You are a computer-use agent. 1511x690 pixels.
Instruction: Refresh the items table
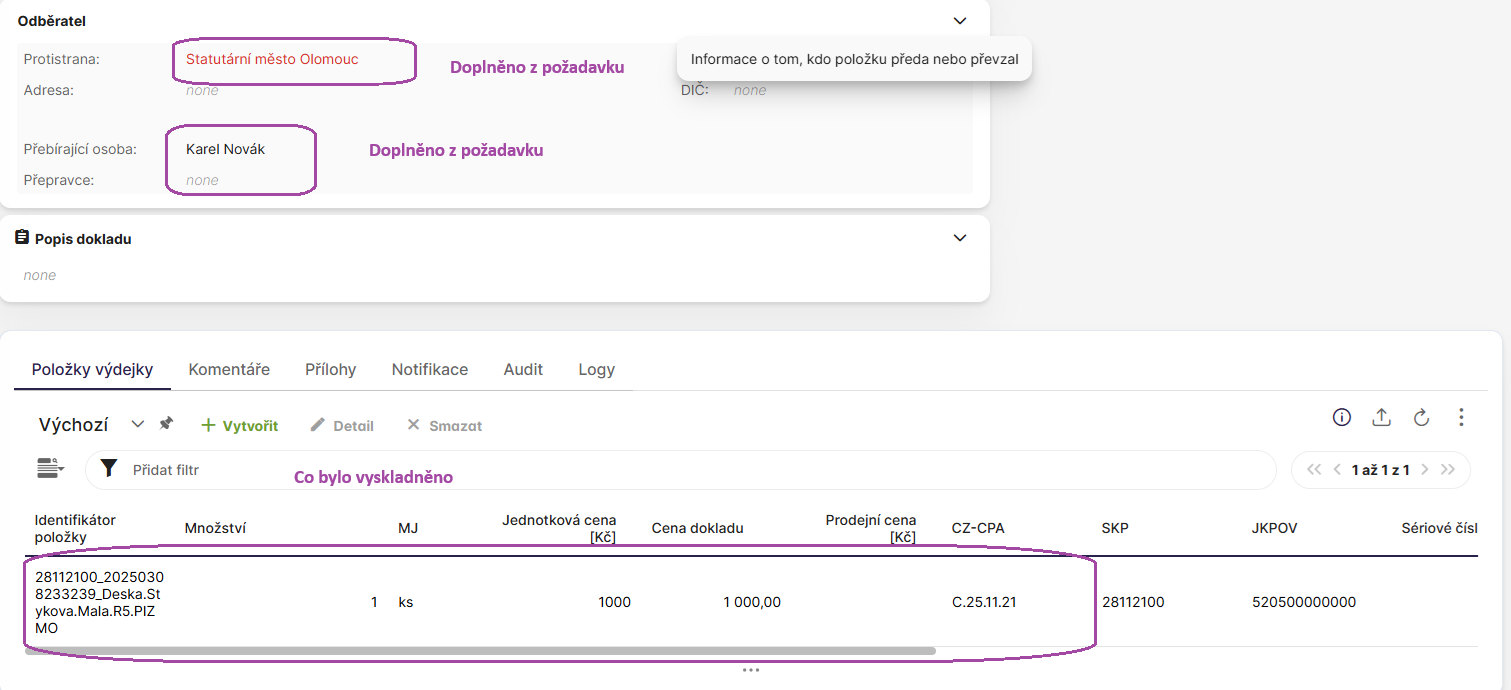click(x=1421, y=418)
